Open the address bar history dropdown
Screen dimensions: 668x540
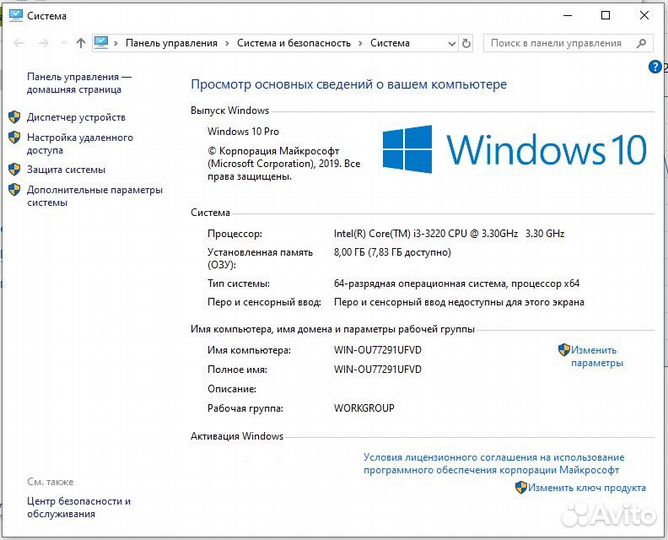pos(452,43)
